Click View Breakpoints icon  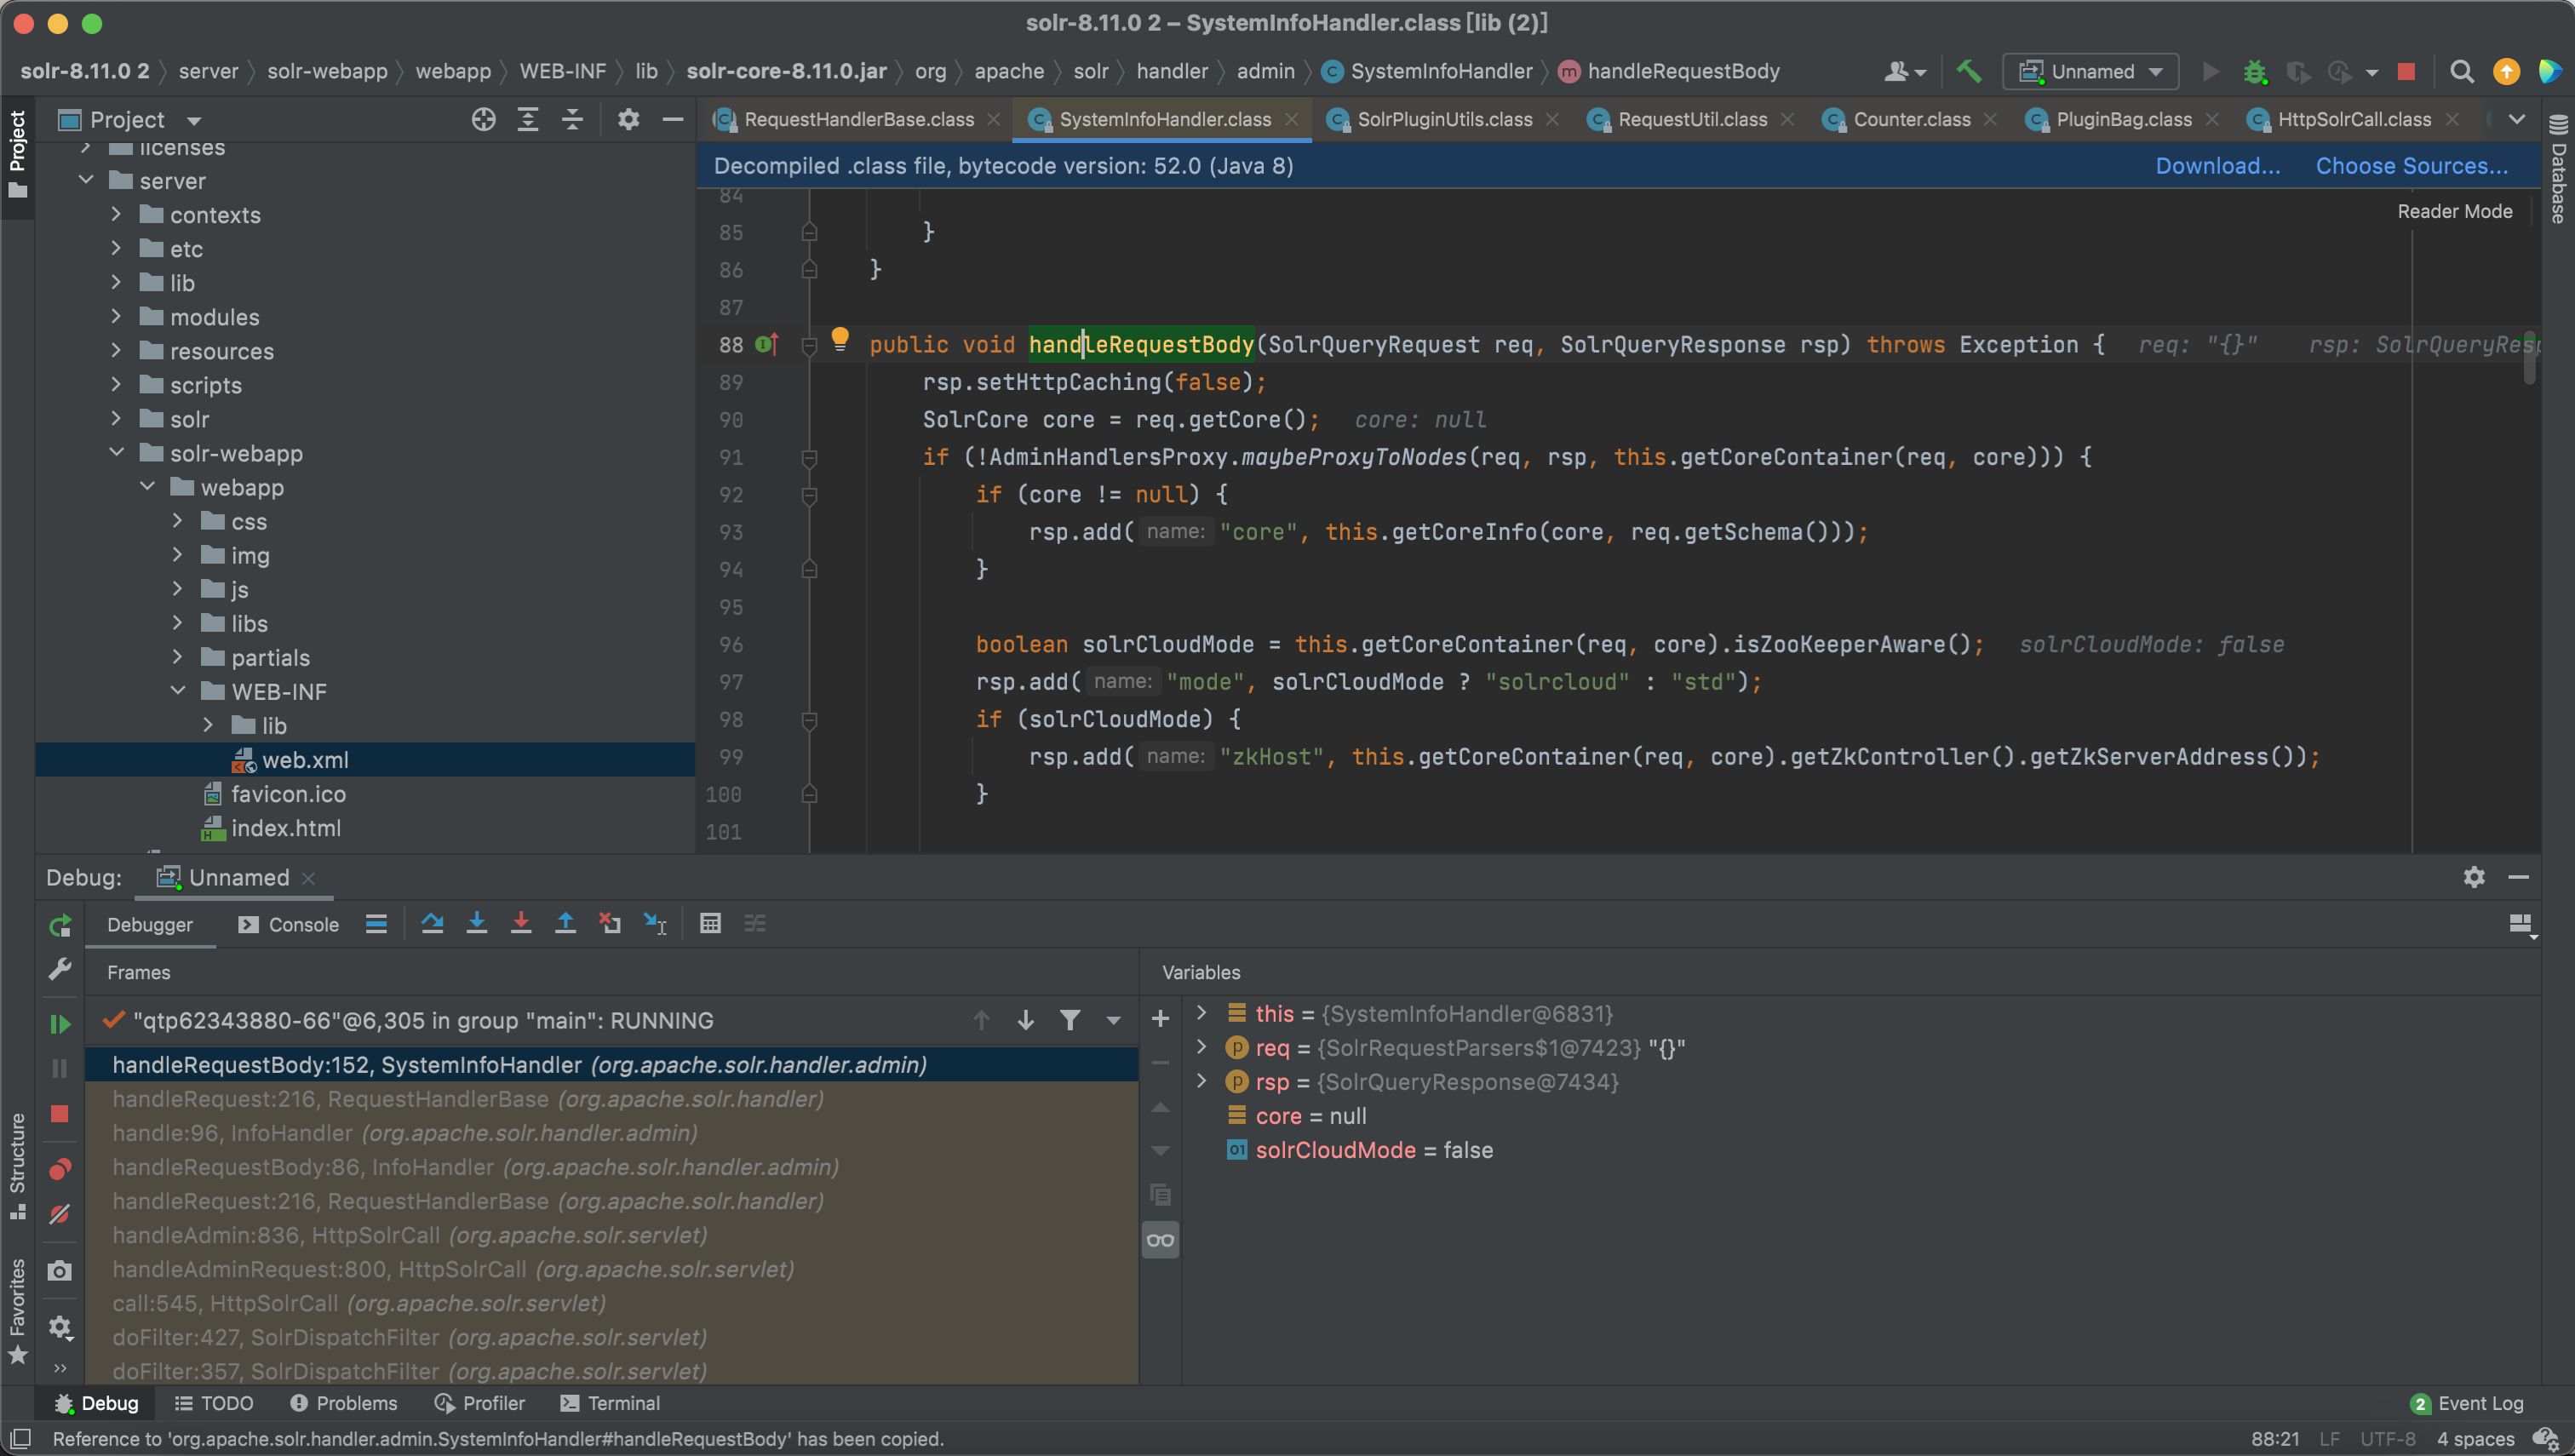pos(60,1169)
